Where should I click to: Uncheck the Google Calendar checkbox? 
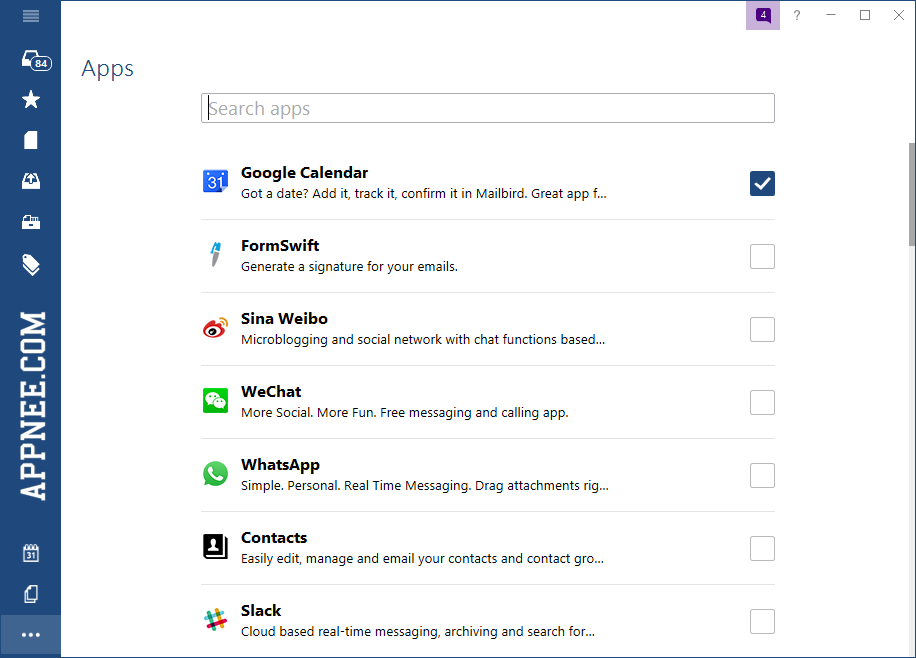coord(762,183)
